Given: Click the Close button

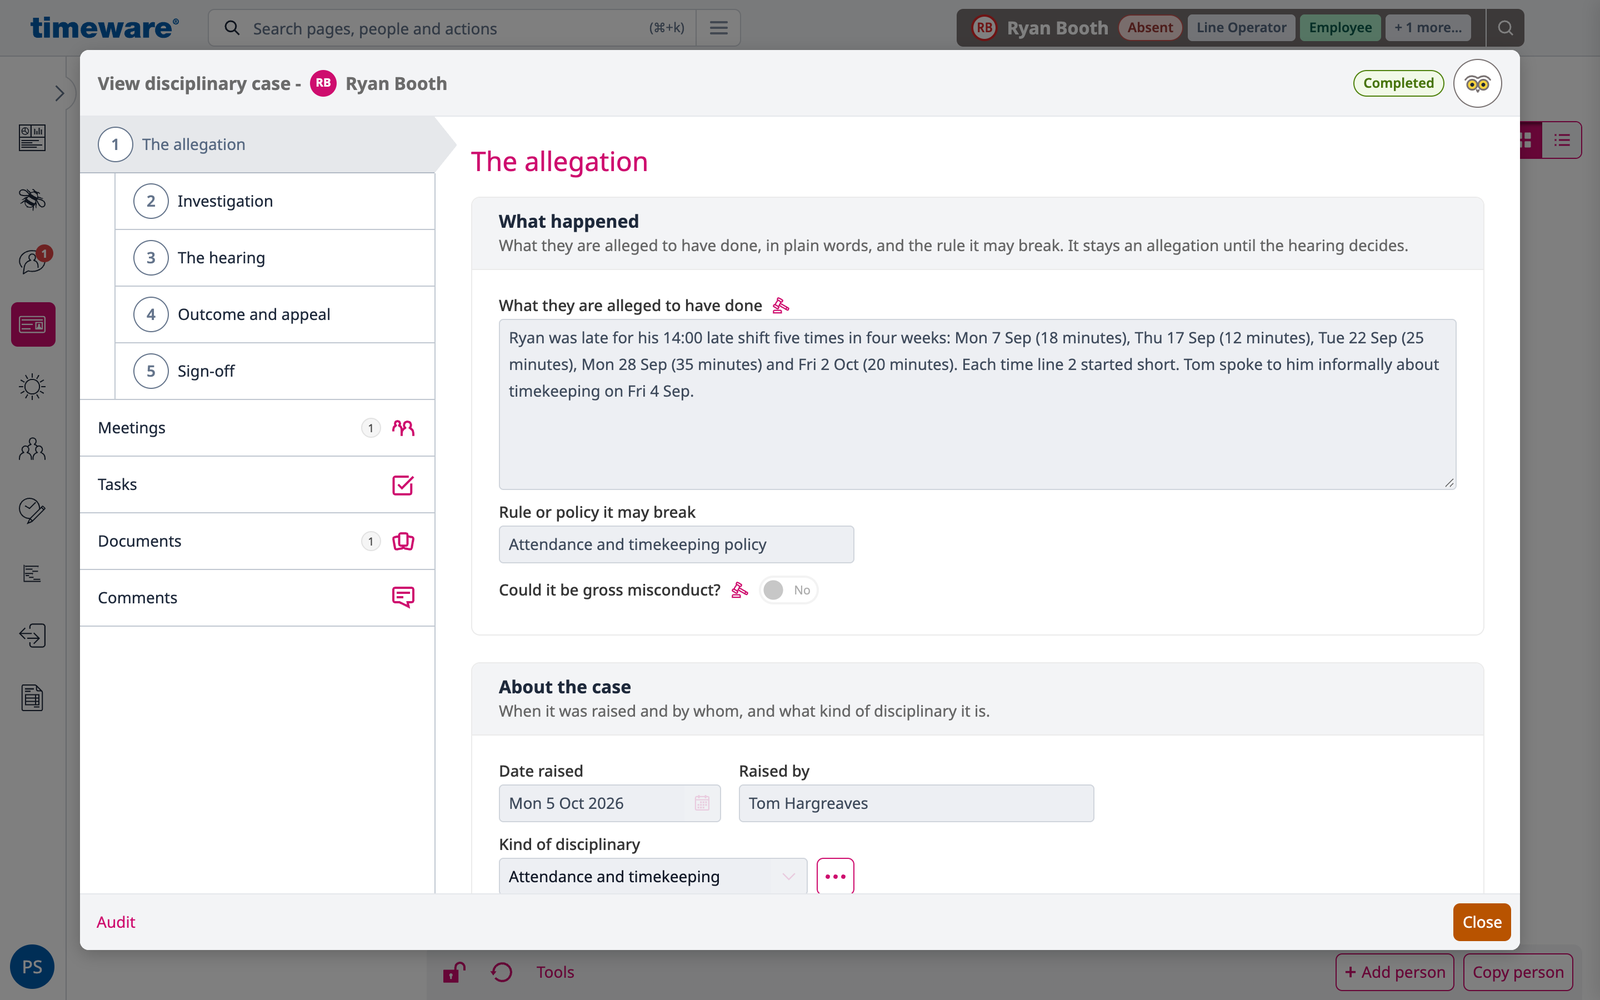Looking at the screenshot, I should pos(1482,922).
